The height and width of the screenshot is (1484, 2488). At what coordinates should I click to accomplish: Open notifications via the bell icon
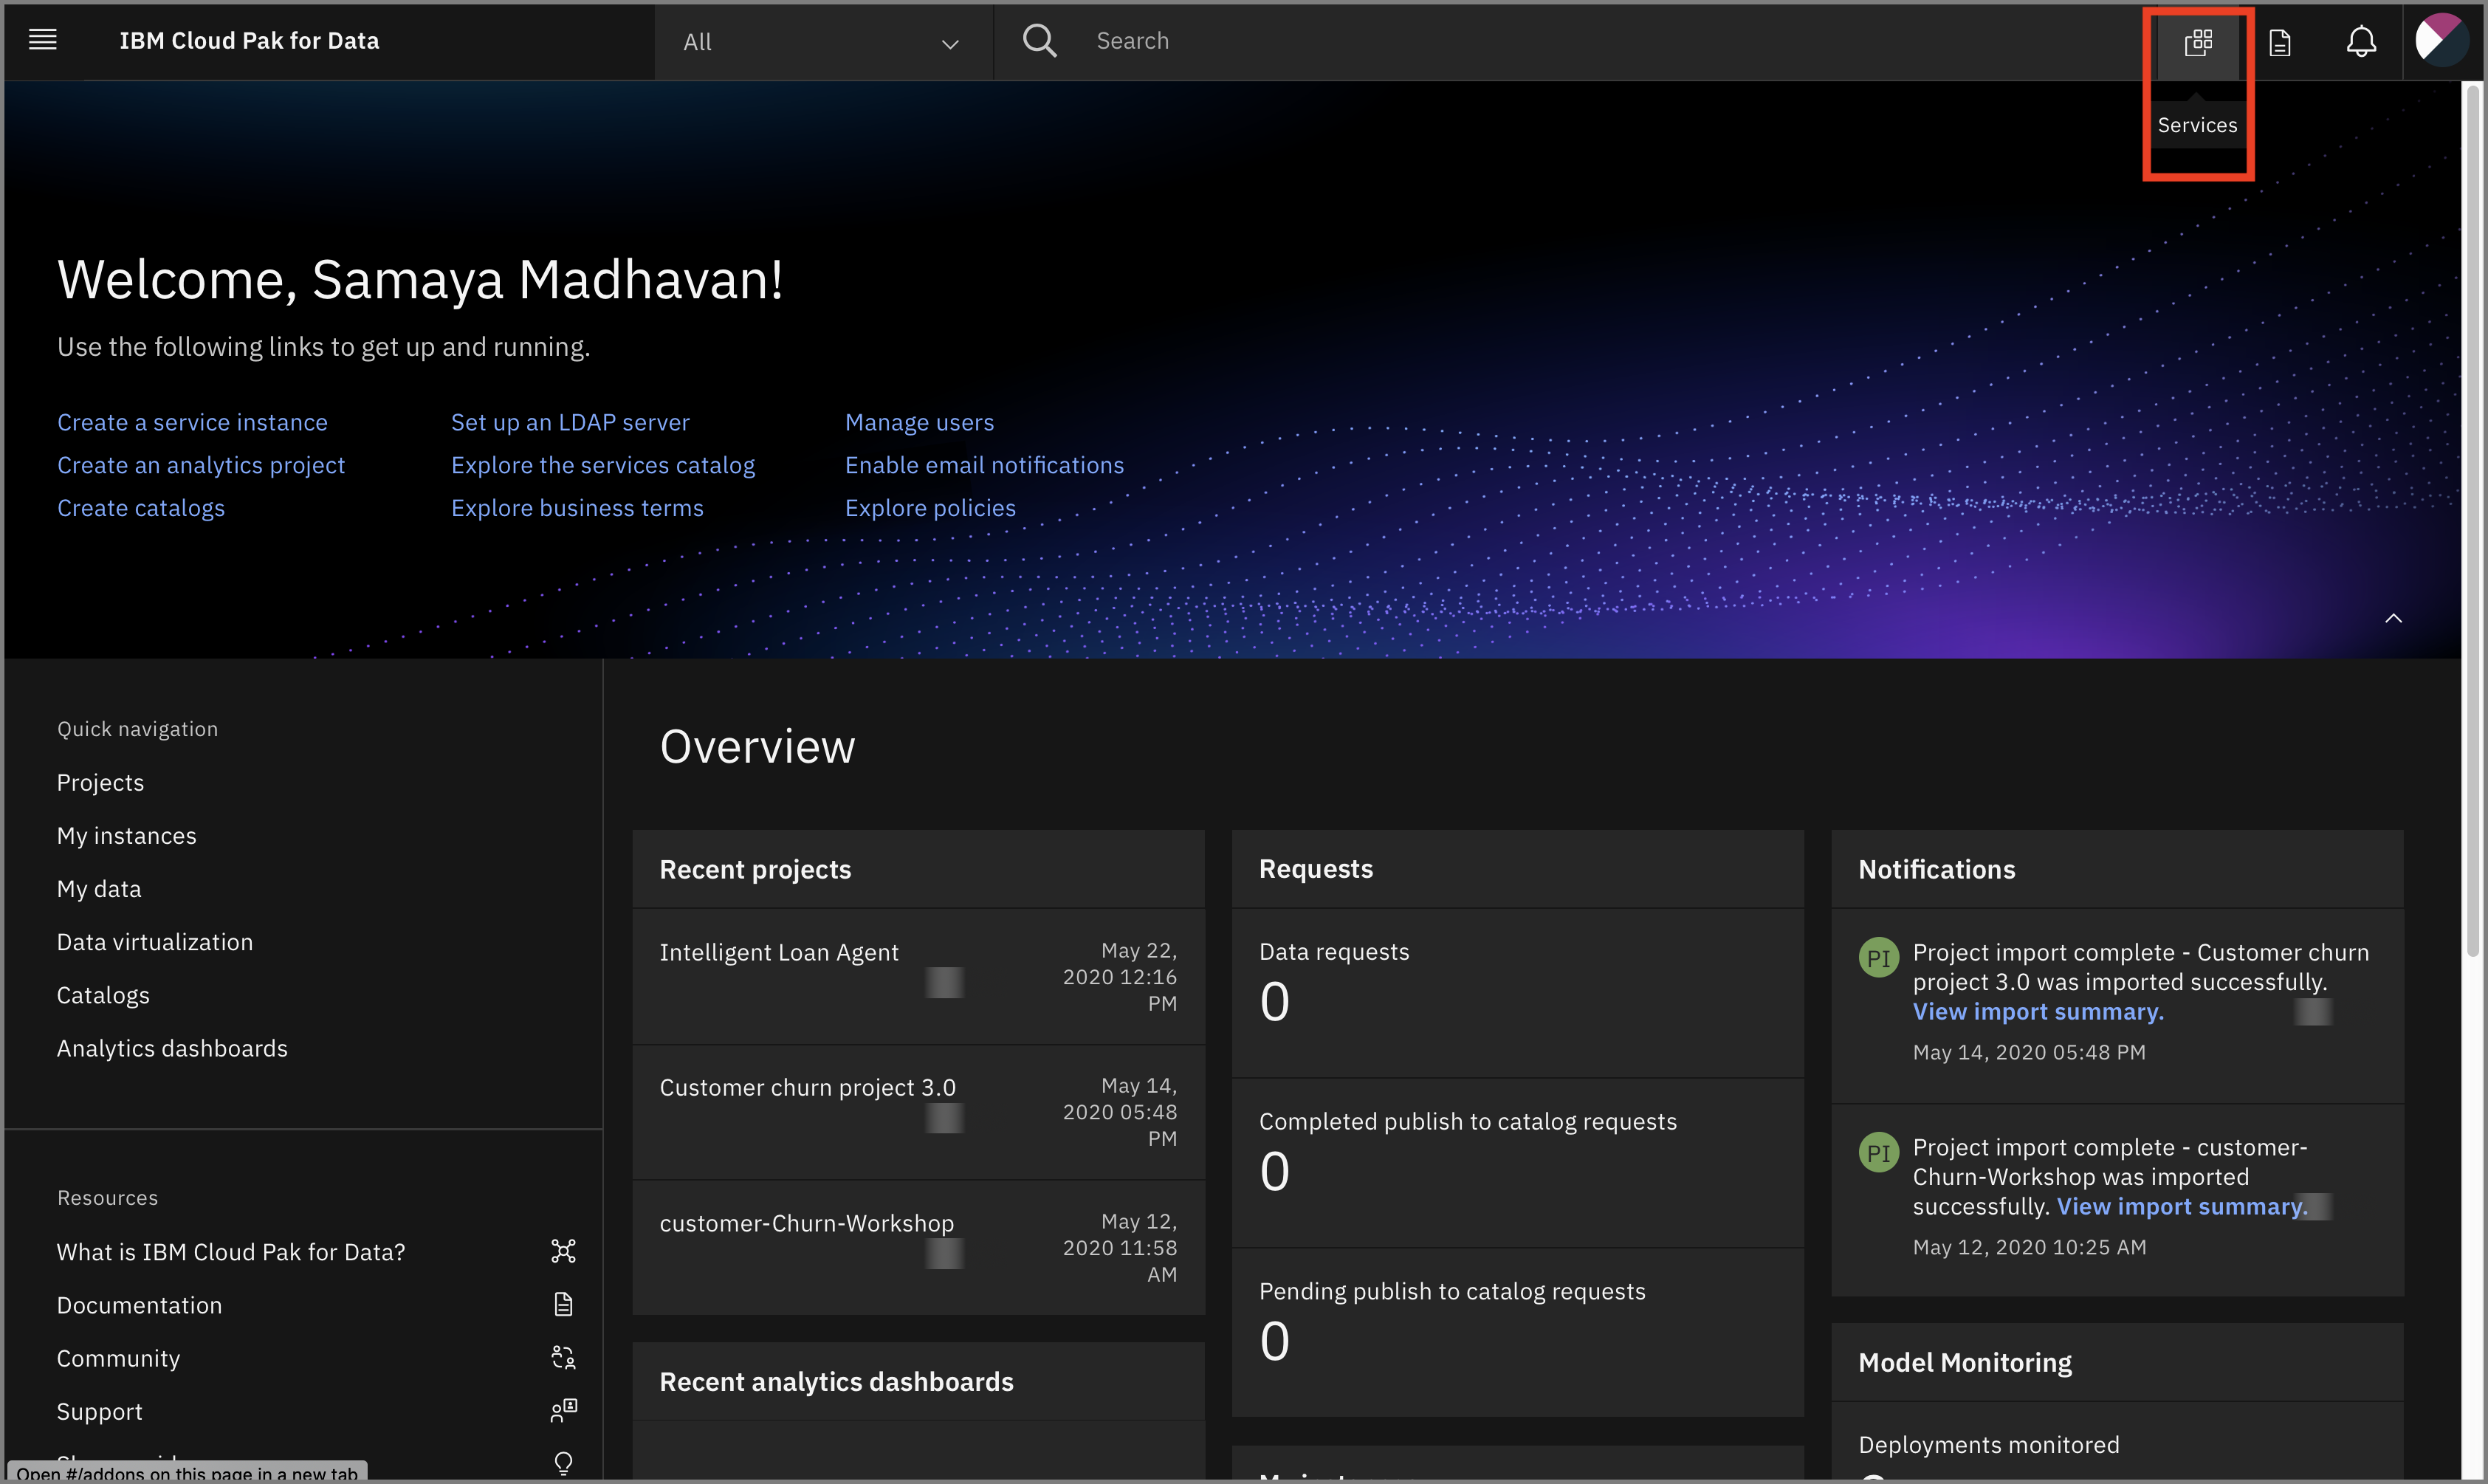tap(2361, 42)
